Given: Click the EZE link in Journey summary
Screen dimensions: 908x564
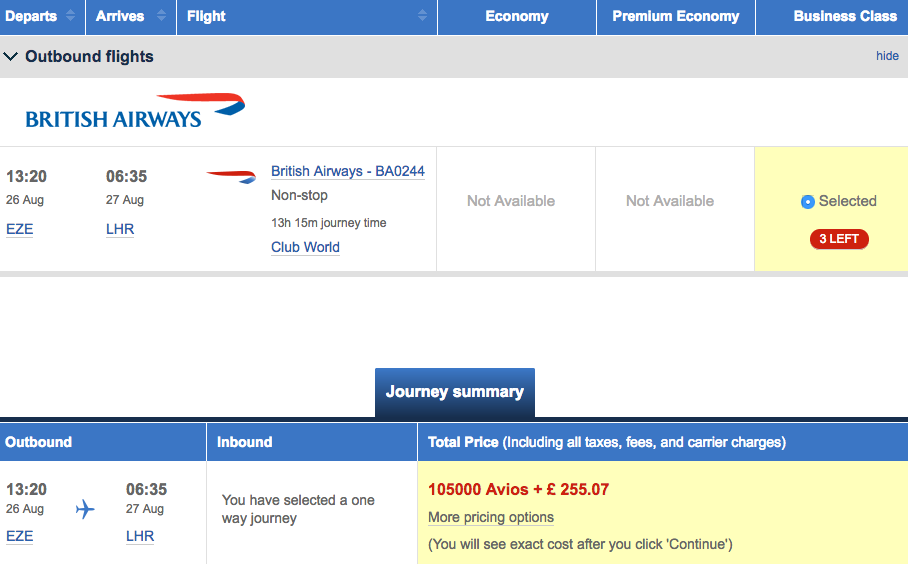Looking at the screenshot, I should click(20, 536).
